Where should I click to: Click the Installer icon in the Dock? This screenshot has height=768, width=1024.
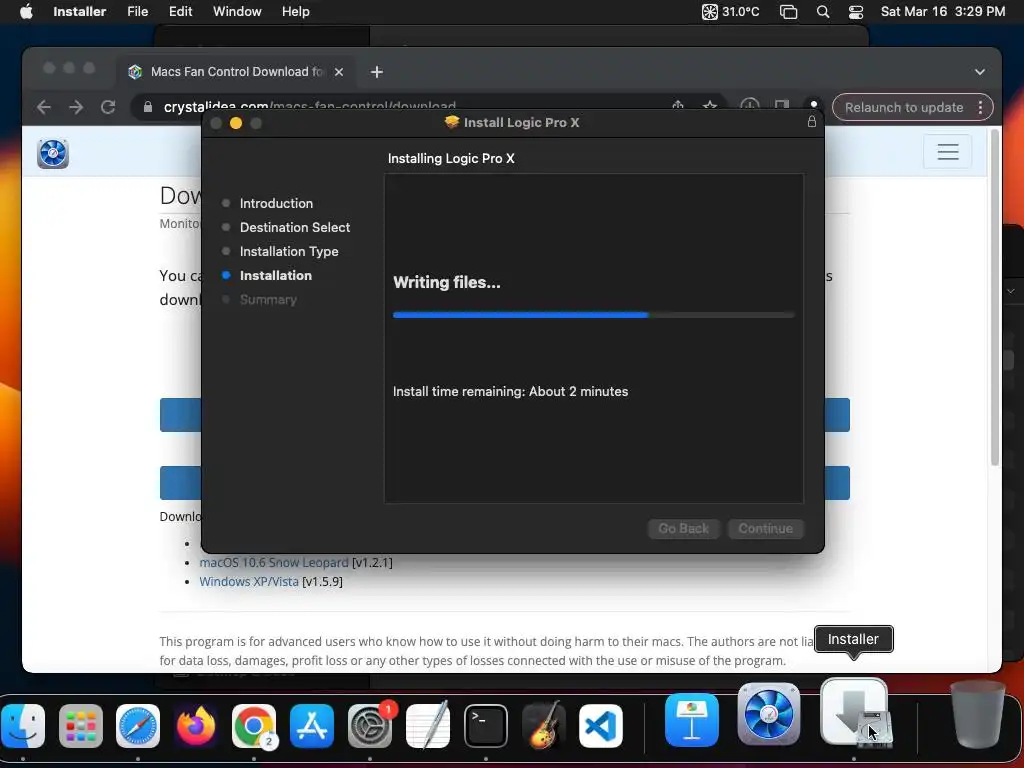(x=854, y=713)
